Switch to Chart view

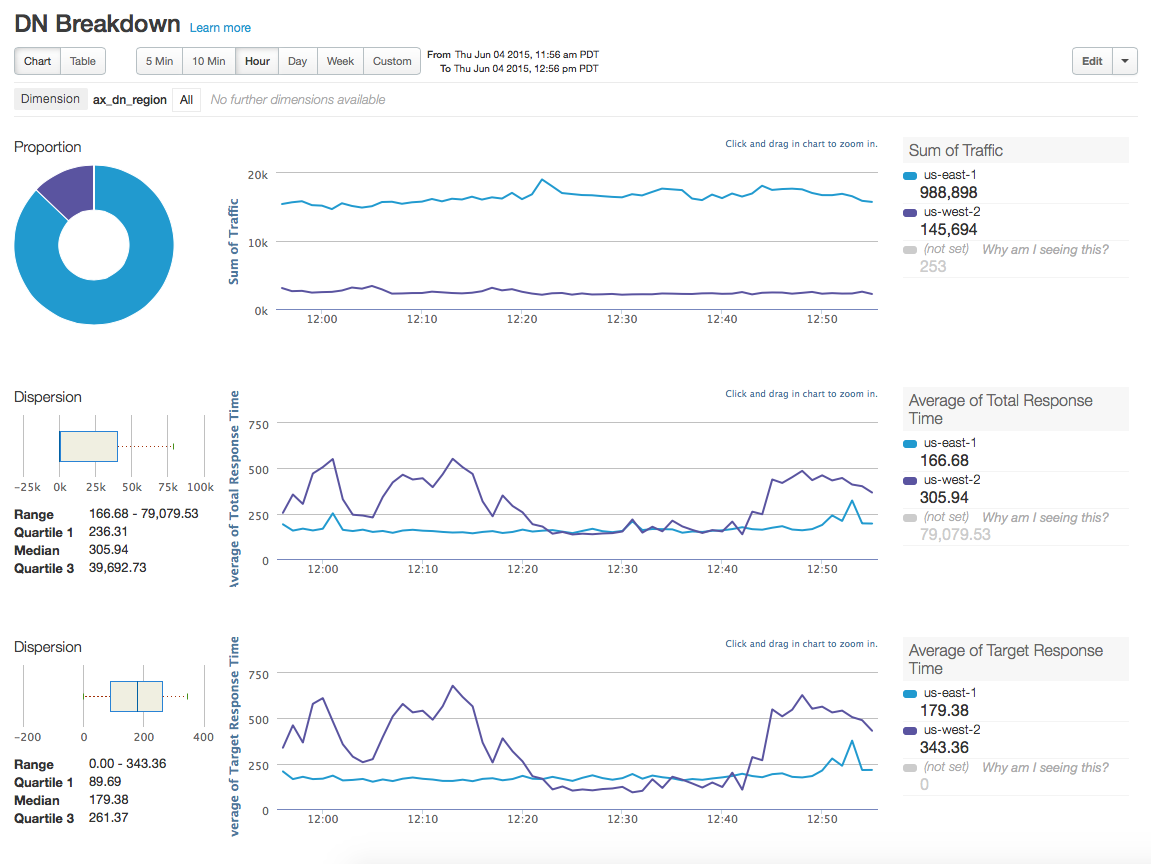tap(37, 61)
